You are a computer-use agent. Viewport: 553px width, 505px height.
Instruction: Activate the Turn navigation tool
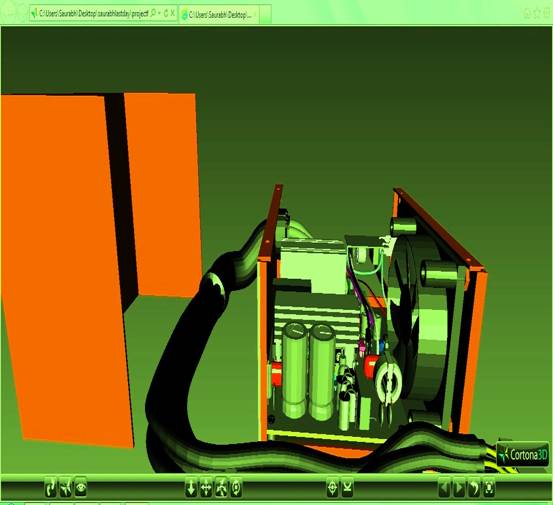tap(221, 488)
